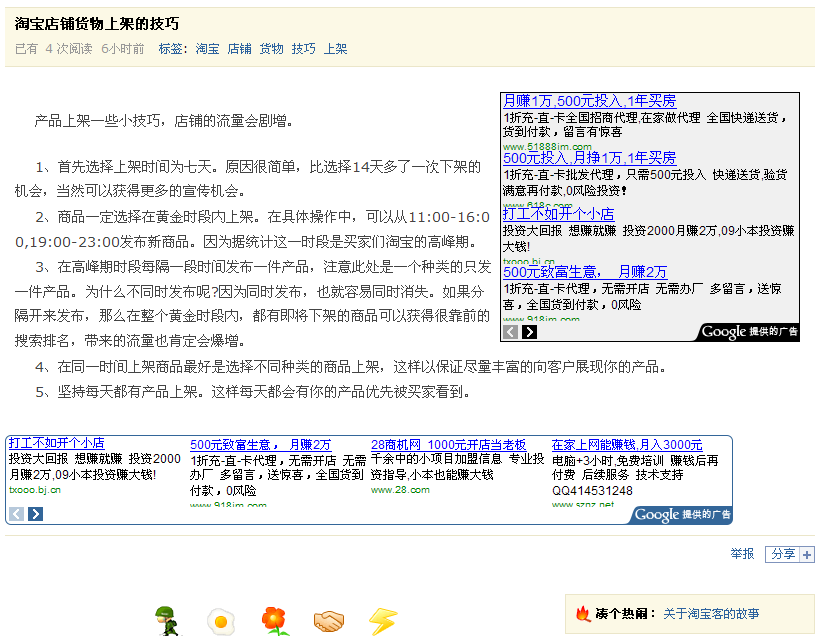Click article title 淘宝店铺货物上架的技巧

click(x=97, y=24)
